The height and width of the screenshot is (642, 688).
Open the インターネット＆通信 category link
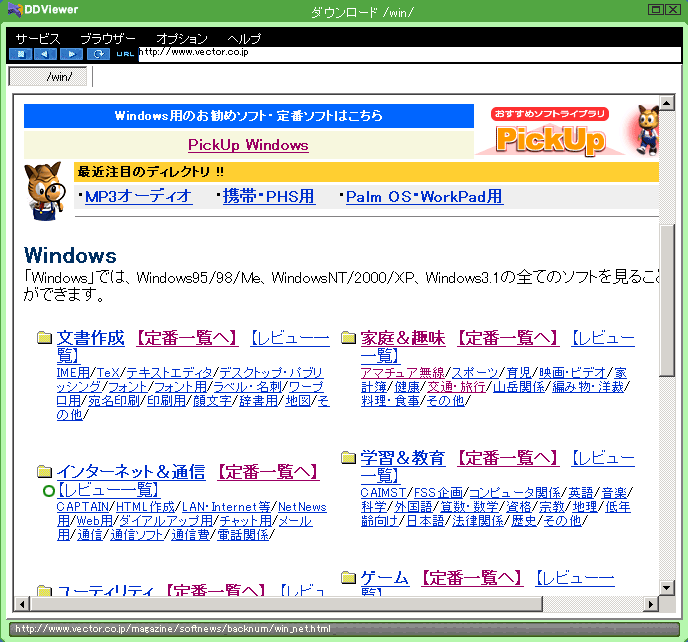click(131, 472)
